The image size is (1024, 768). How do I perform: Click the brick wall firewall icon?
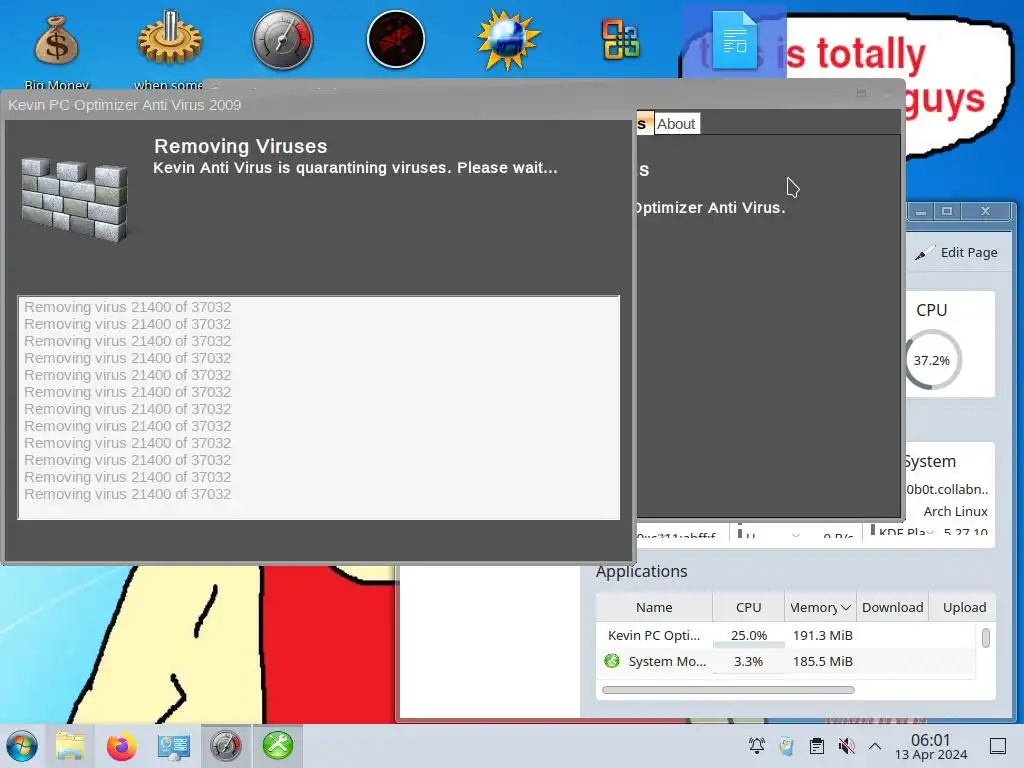74,199
